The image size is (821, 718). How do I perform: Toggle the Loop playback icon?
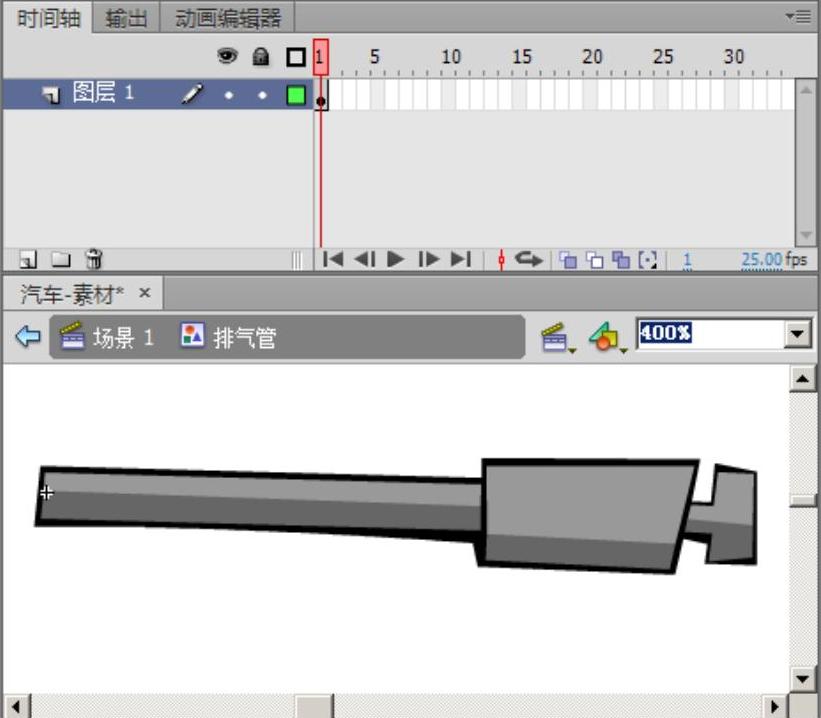pyautogui.click(x=528, y=260)
